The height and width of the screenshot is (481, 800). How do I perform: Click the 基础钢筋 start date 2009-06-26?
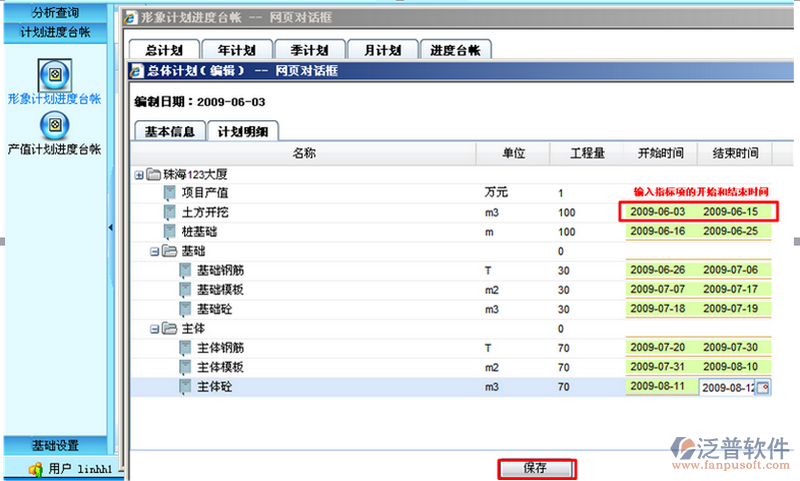[x=658, y=270]
